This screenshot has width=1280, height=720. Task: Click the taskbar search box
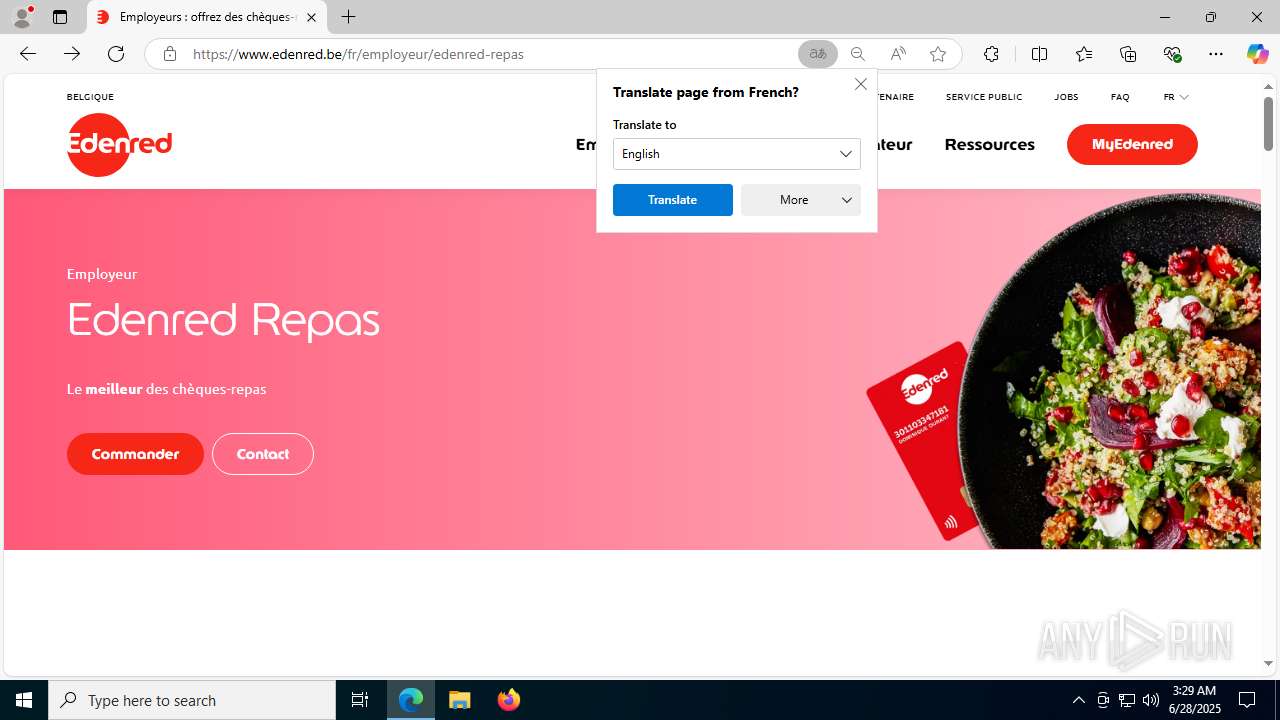tap(192, 700)
